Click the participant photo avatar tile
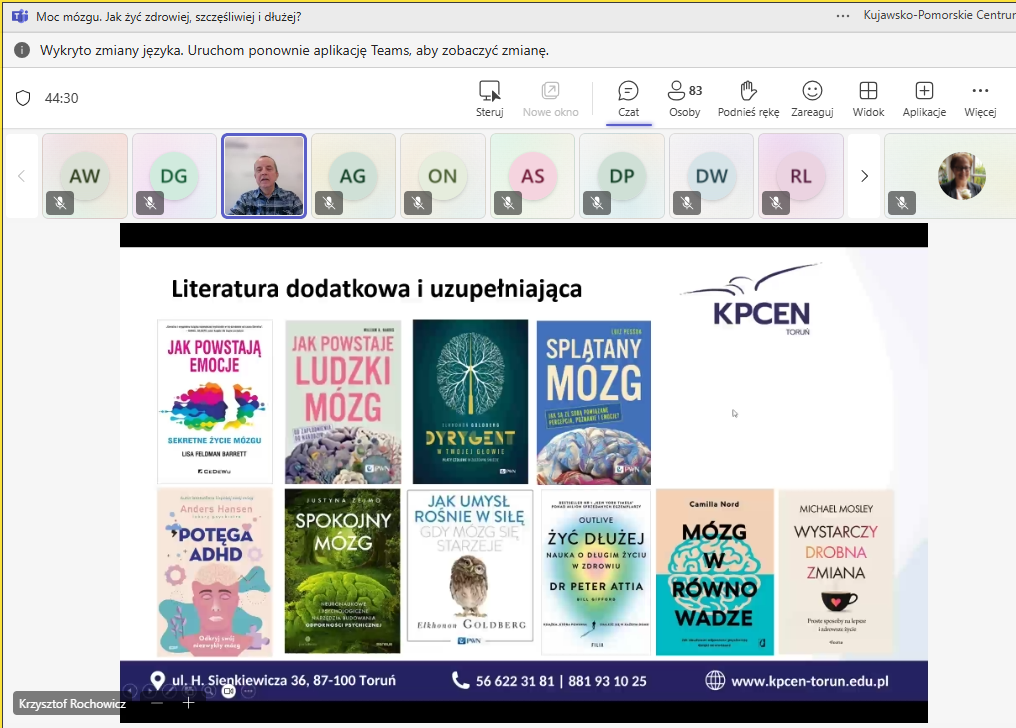 tap(962, 176)
